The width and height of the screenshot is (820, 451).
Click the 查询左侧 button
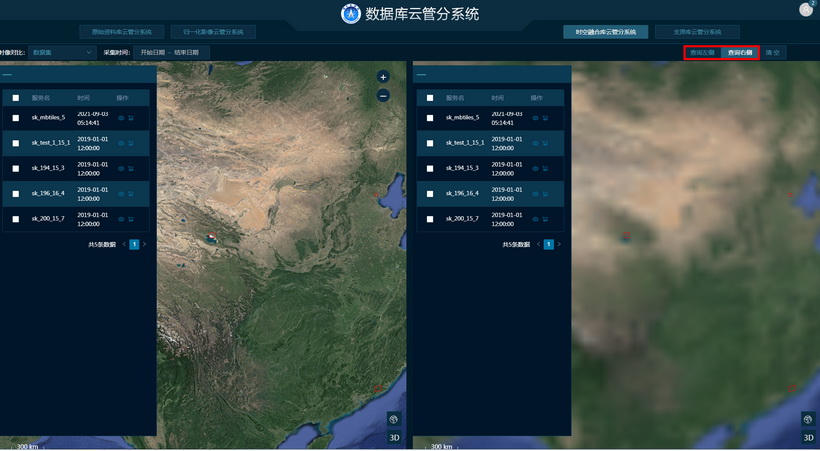pyautogui.click(x=702, y=52)
